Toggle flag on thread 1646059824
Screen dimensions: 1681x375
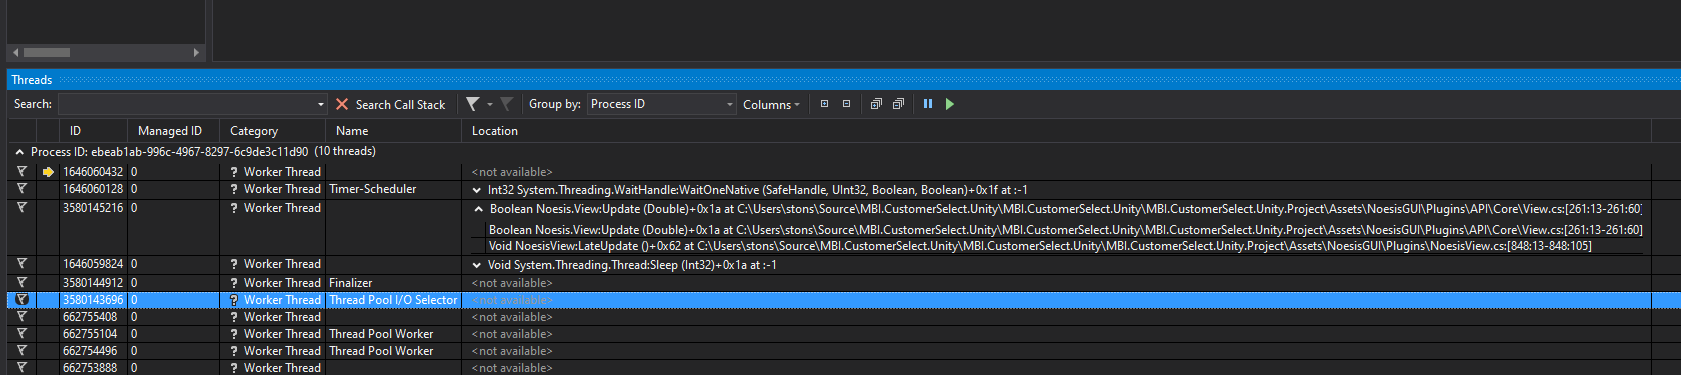pos(21,264)
